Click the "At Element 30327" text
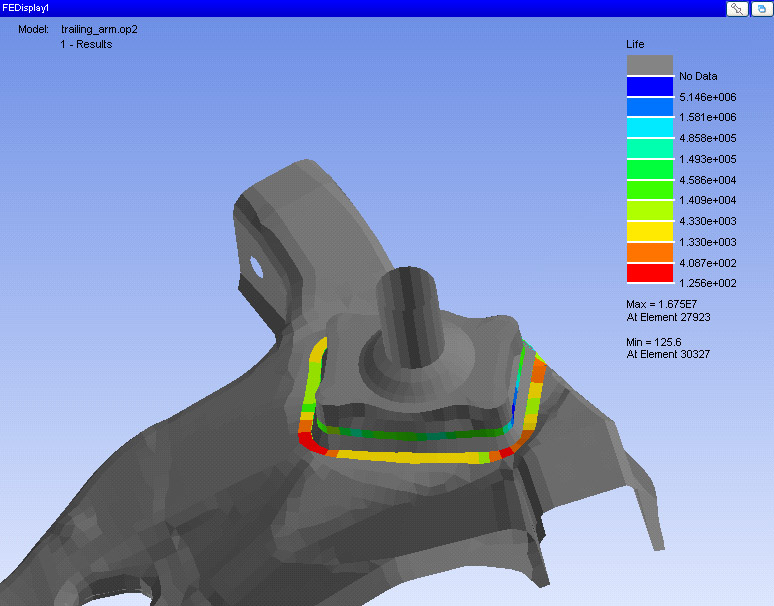The image size is (774, 606). coord(668,354)
